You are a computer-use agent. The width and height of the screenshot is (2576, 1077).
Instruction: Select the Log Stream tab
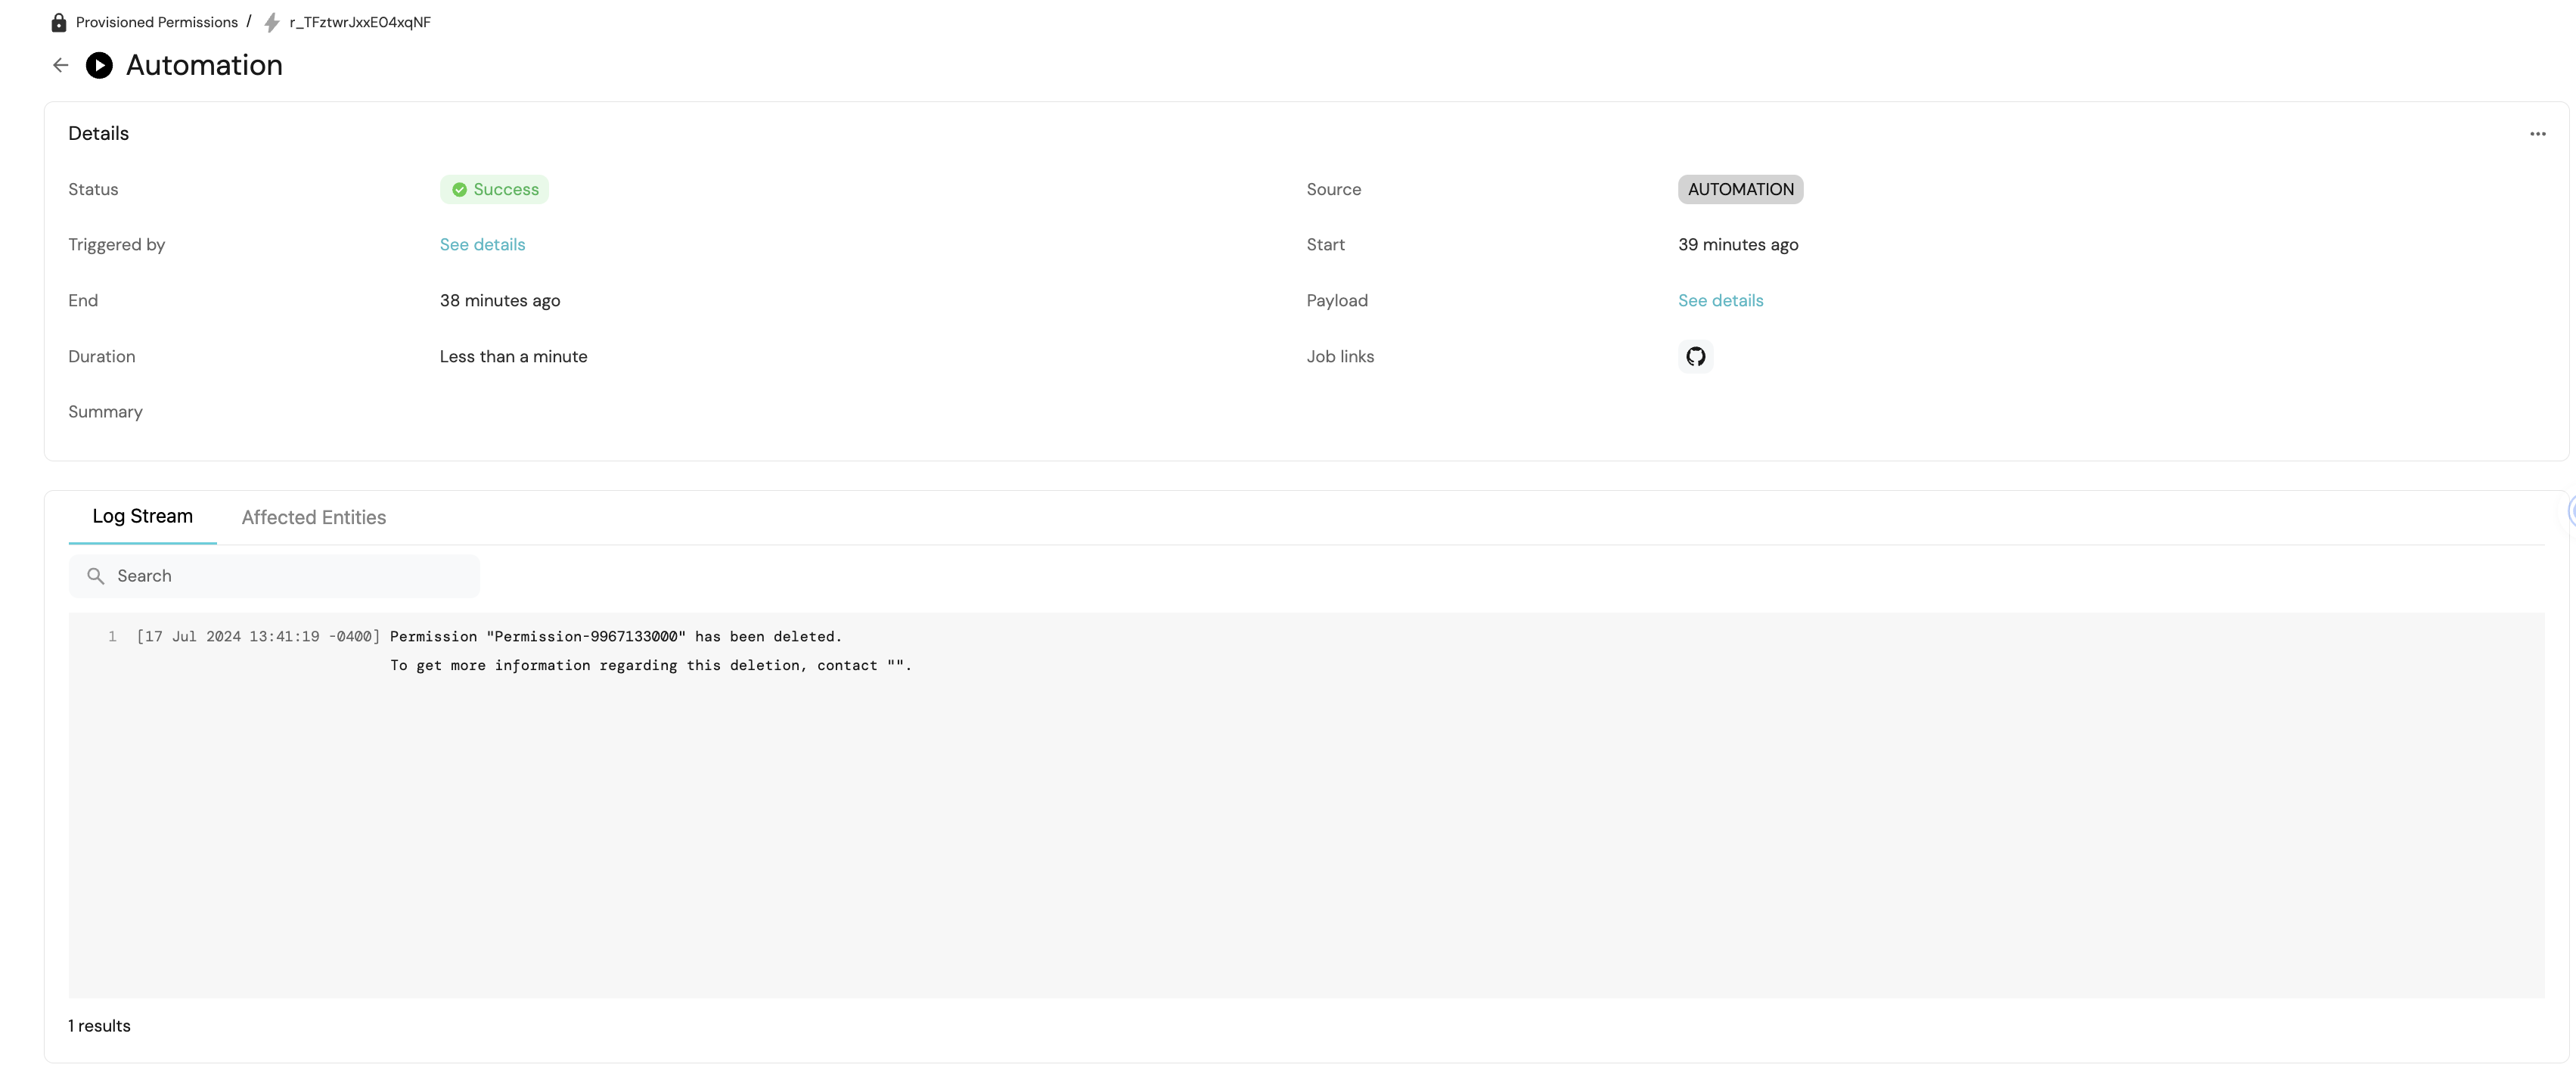[x=142, y=516]
